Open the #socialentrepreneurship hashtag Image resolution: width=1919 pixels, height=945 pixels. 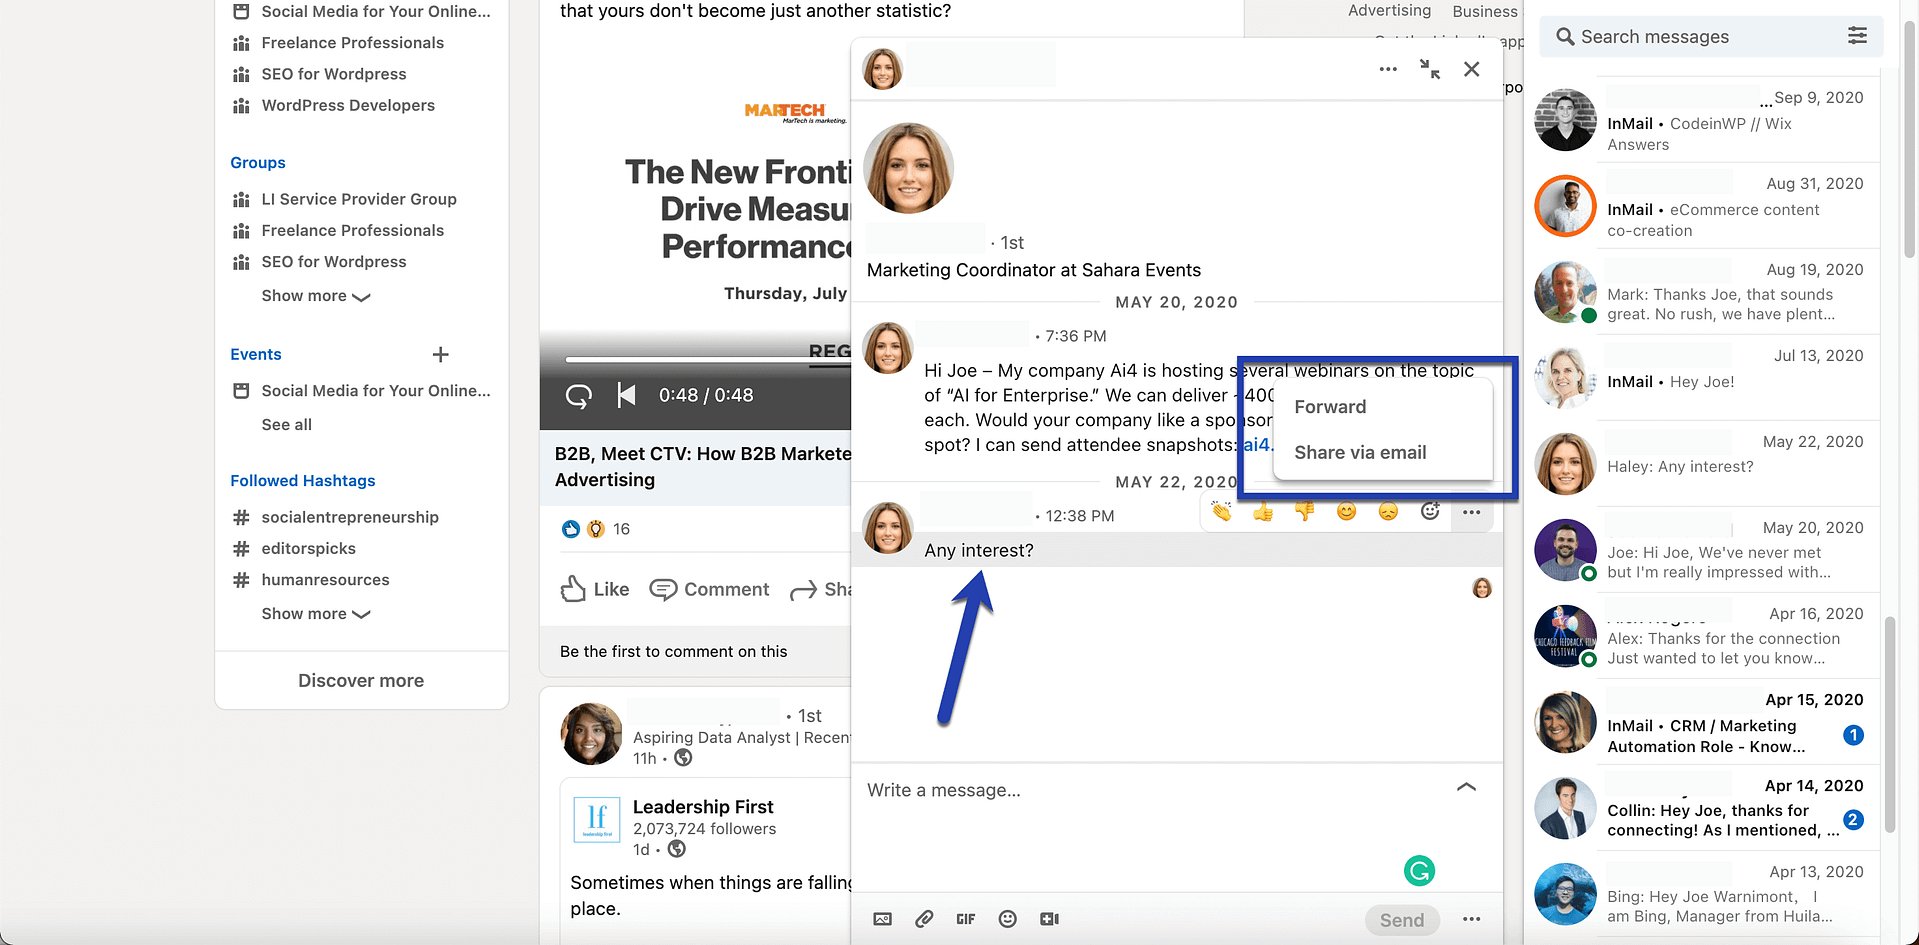[x=350, y=517]
